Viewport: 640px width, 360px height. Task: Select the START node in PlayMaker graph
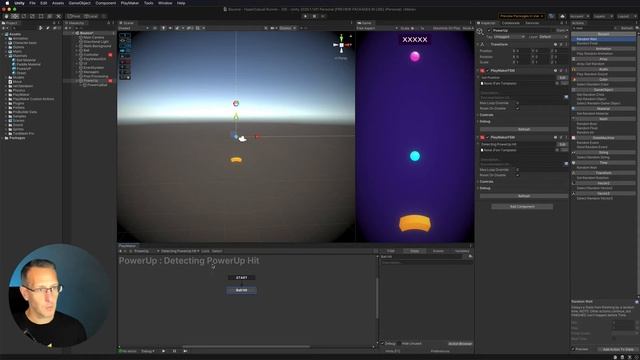pos(242,278)
